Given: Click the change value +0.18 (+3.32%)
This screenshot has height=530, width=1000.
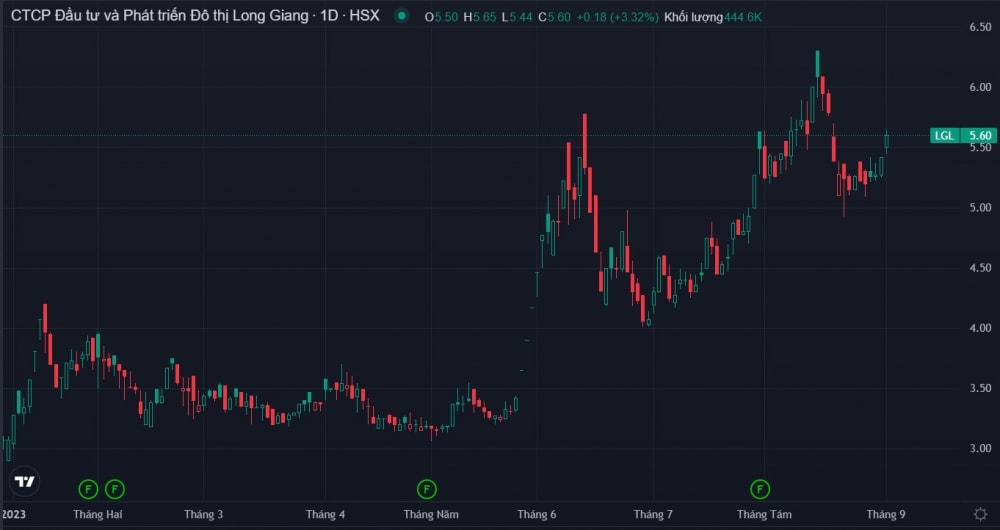Looking at the screenshot, I should [617, 17].
